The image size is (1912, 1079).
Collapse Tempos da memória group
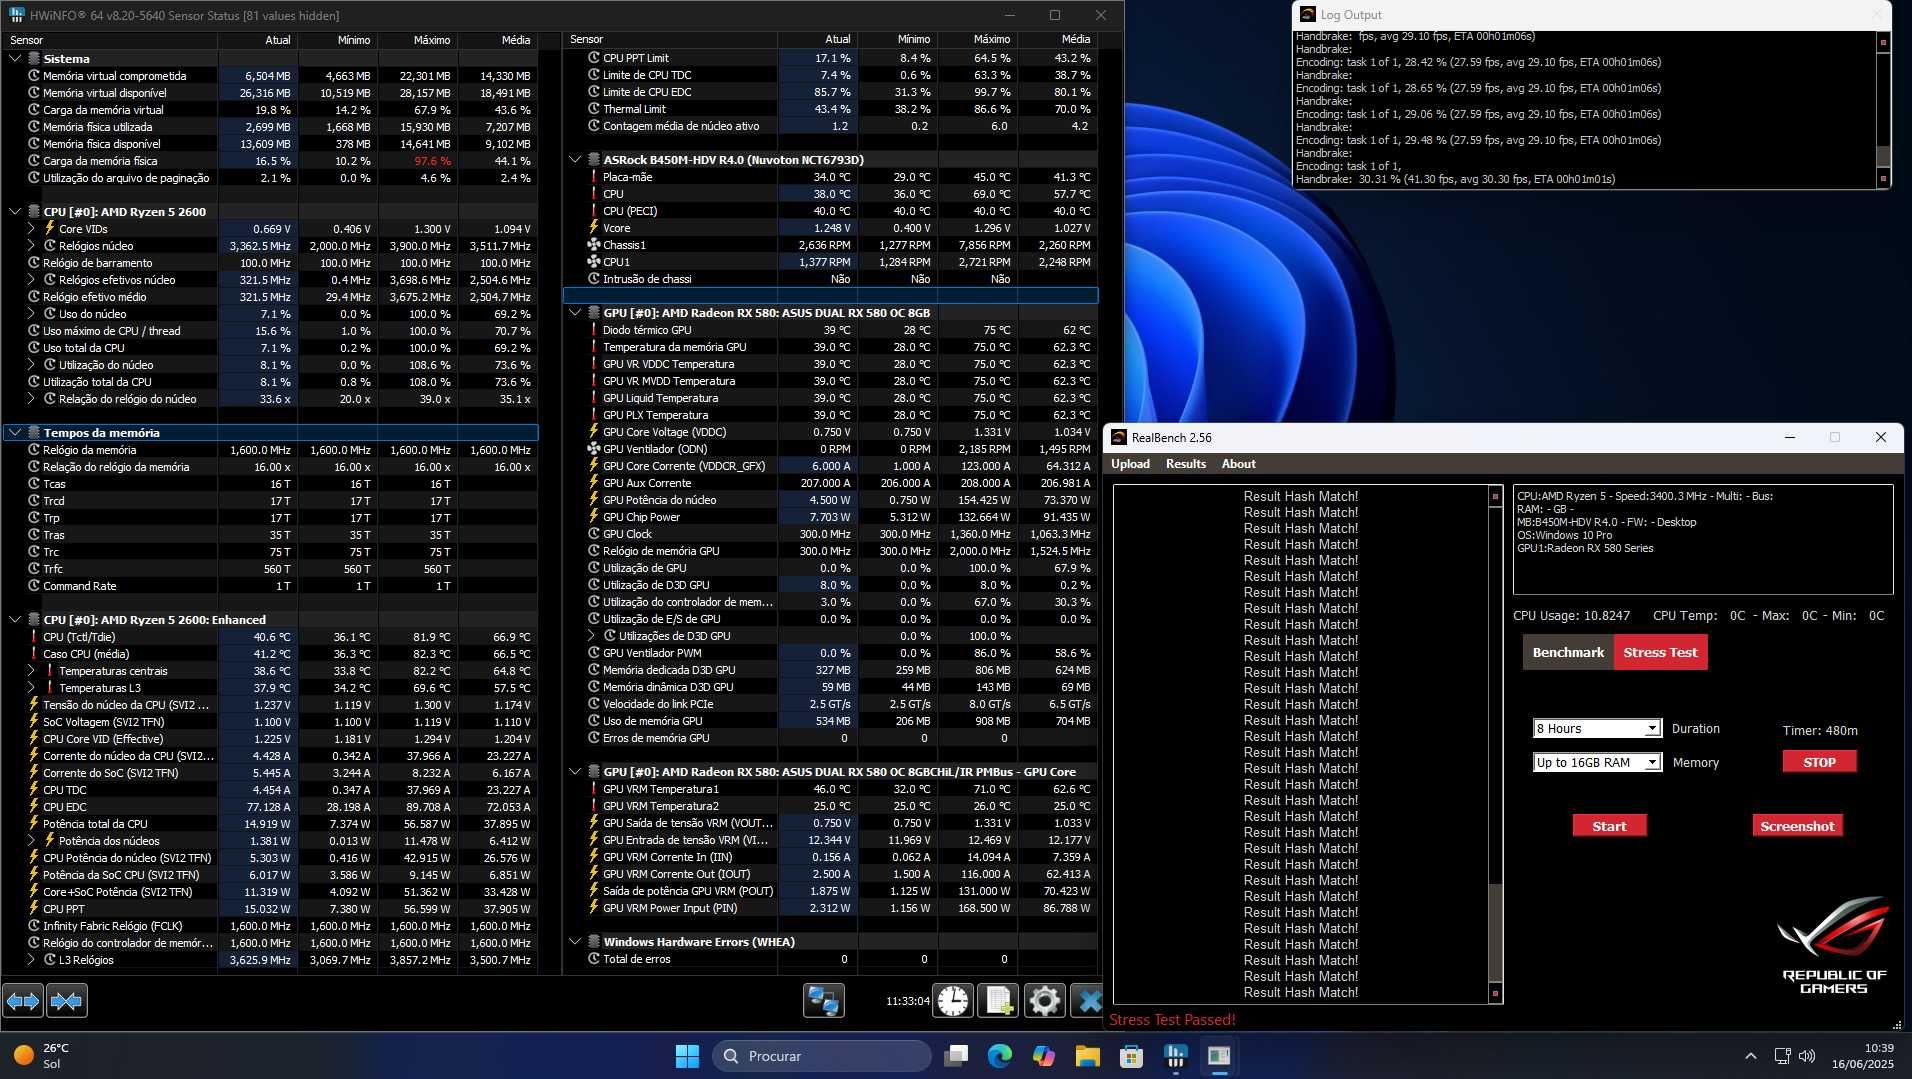15,433
